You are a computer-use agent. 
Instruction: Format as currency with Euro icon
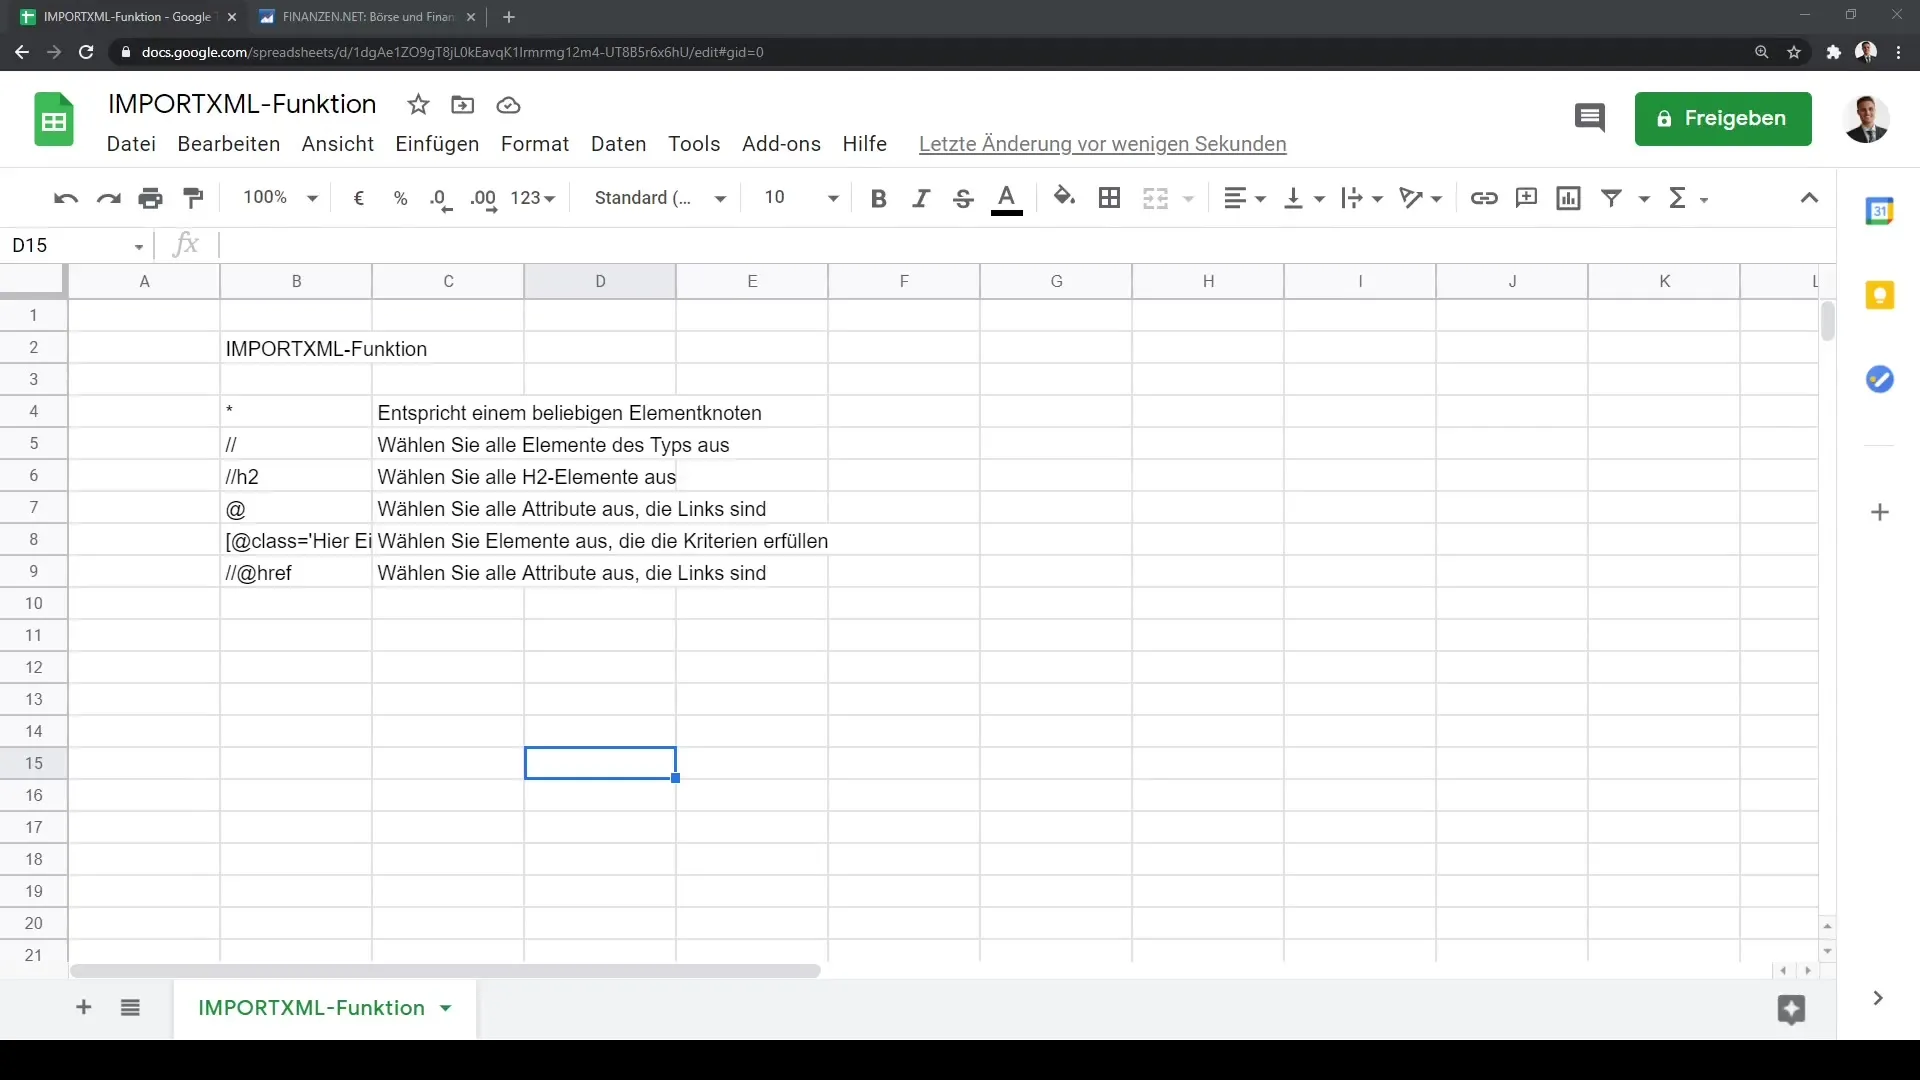coord(358,198)
